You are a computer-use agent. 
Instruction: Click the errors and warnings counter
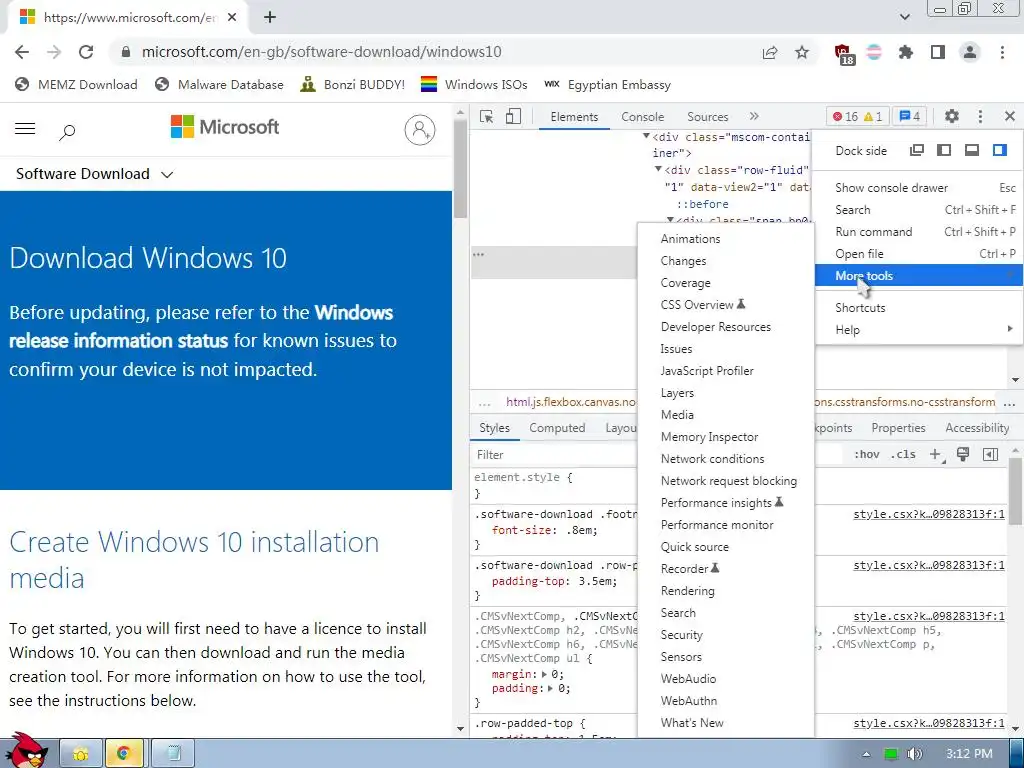857,116
